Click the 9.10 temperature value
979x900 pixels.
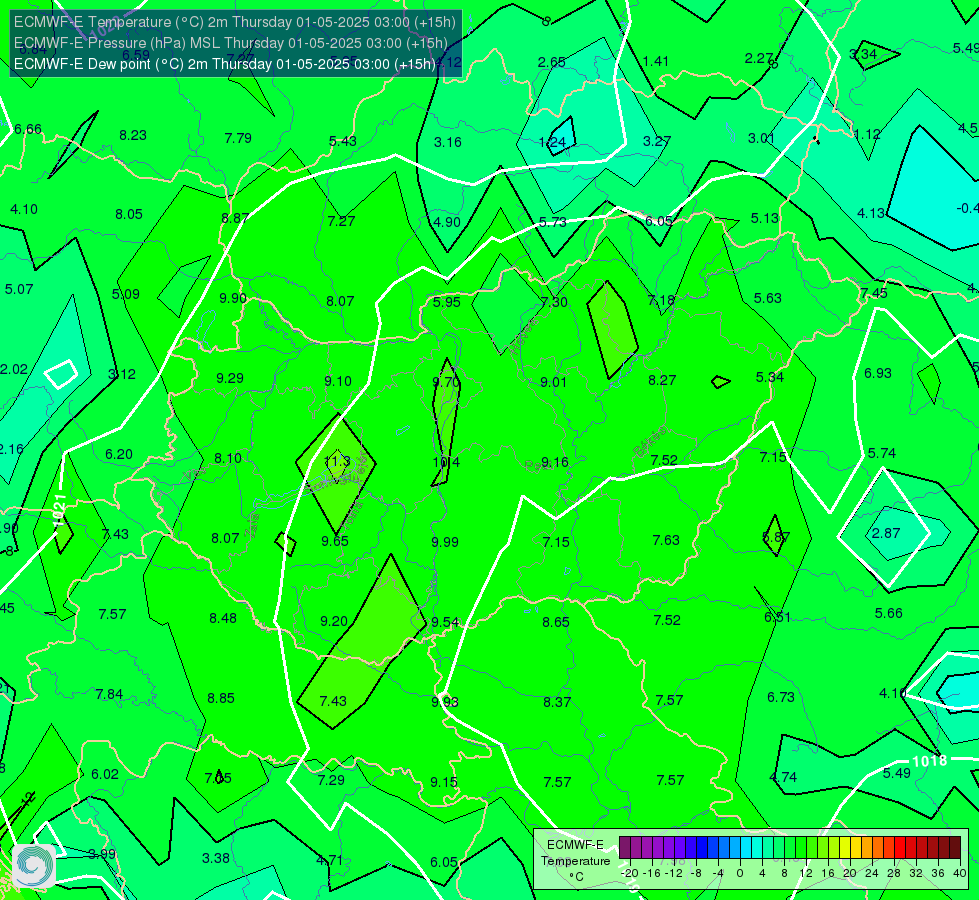[x=338, y=381]
